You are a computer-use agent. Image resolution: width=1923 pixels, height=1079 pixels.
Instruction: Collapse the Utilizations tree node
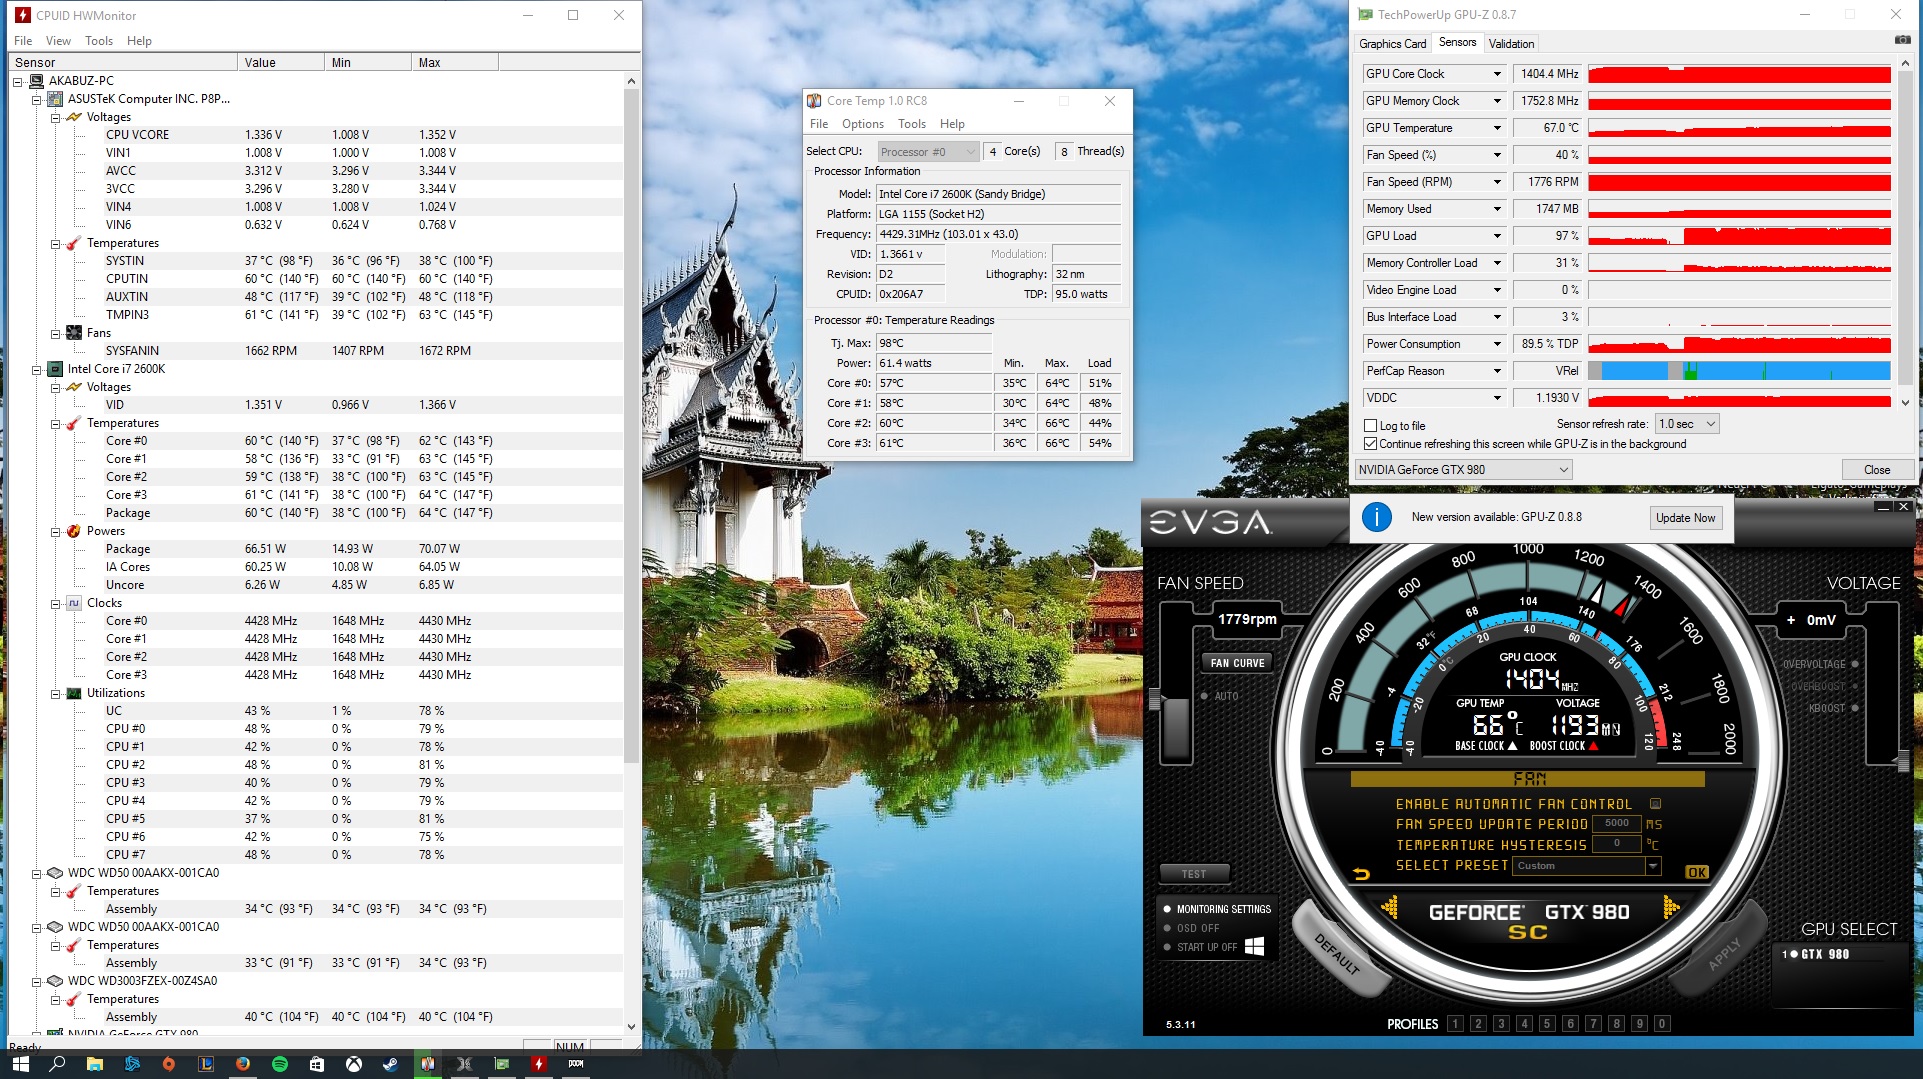point(56,693)
